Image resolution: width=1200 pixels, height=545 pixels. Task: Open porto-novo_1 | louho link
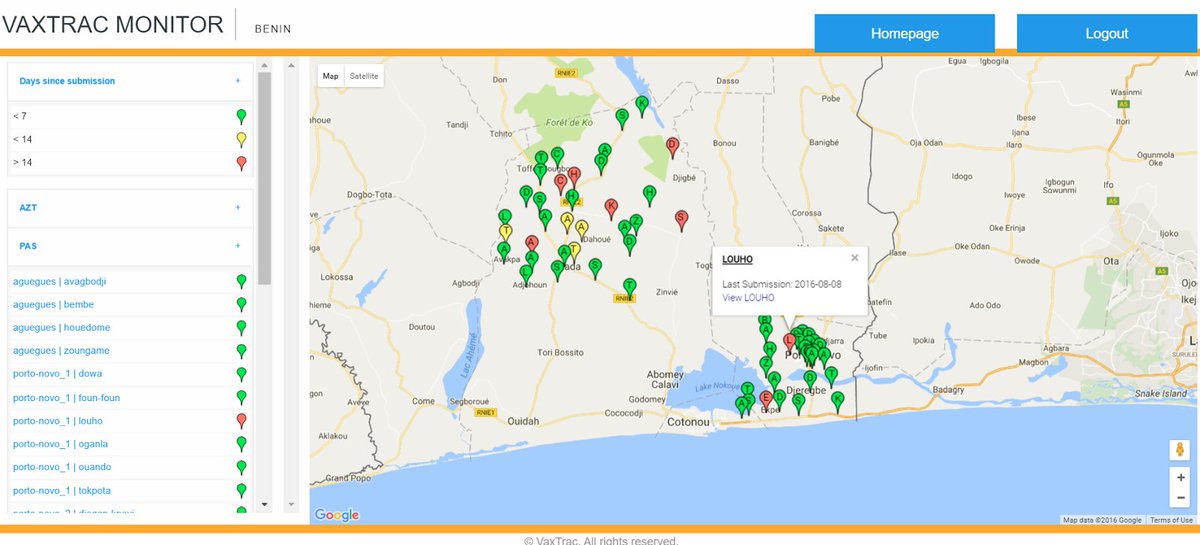pos(57,421)
